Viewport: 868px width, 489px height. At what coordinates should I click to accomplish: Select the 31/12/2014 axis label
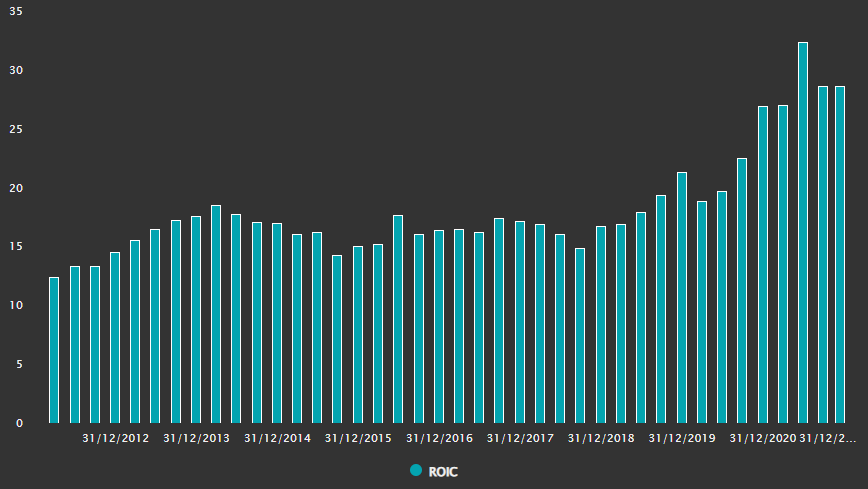[x=277, y=438]
